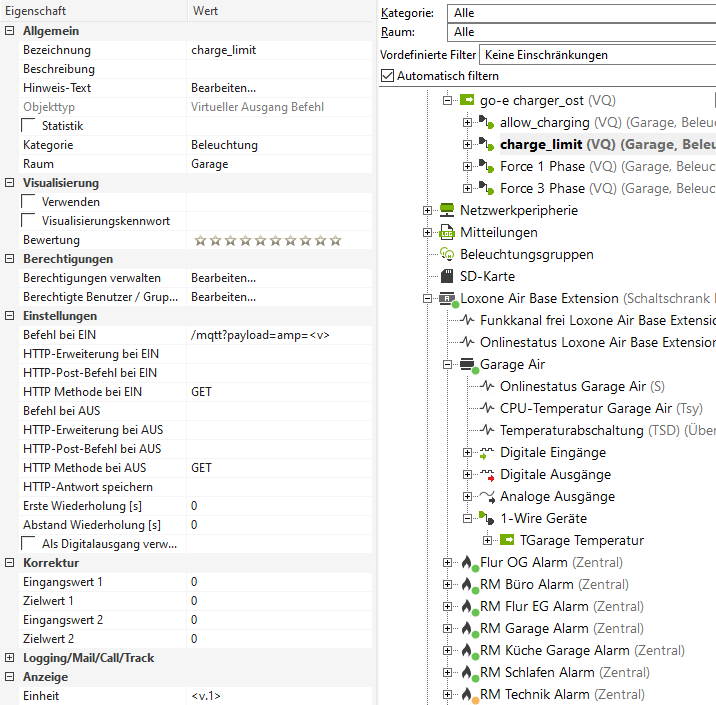
Task: Click Bearbeiten next to Berechtigungen verwalten
Action: (x=223, y=278)
